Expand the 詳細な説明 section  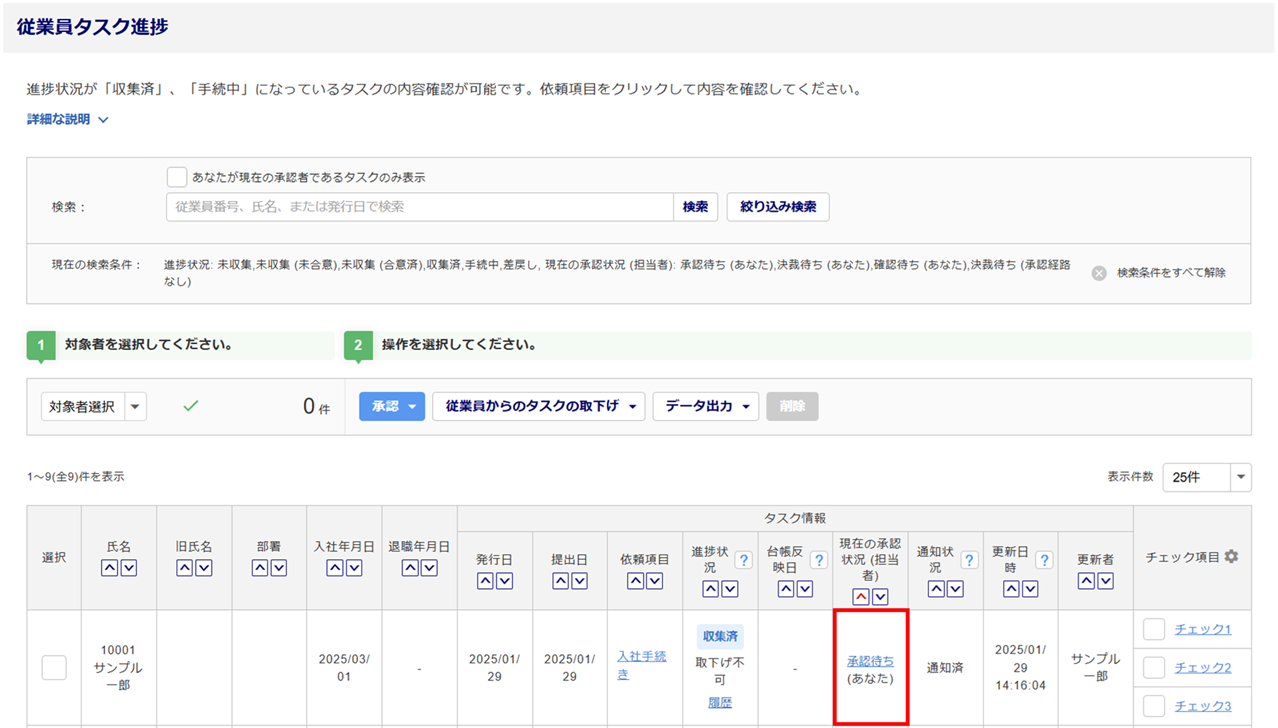pyautogui.click(x=68, y=120)
